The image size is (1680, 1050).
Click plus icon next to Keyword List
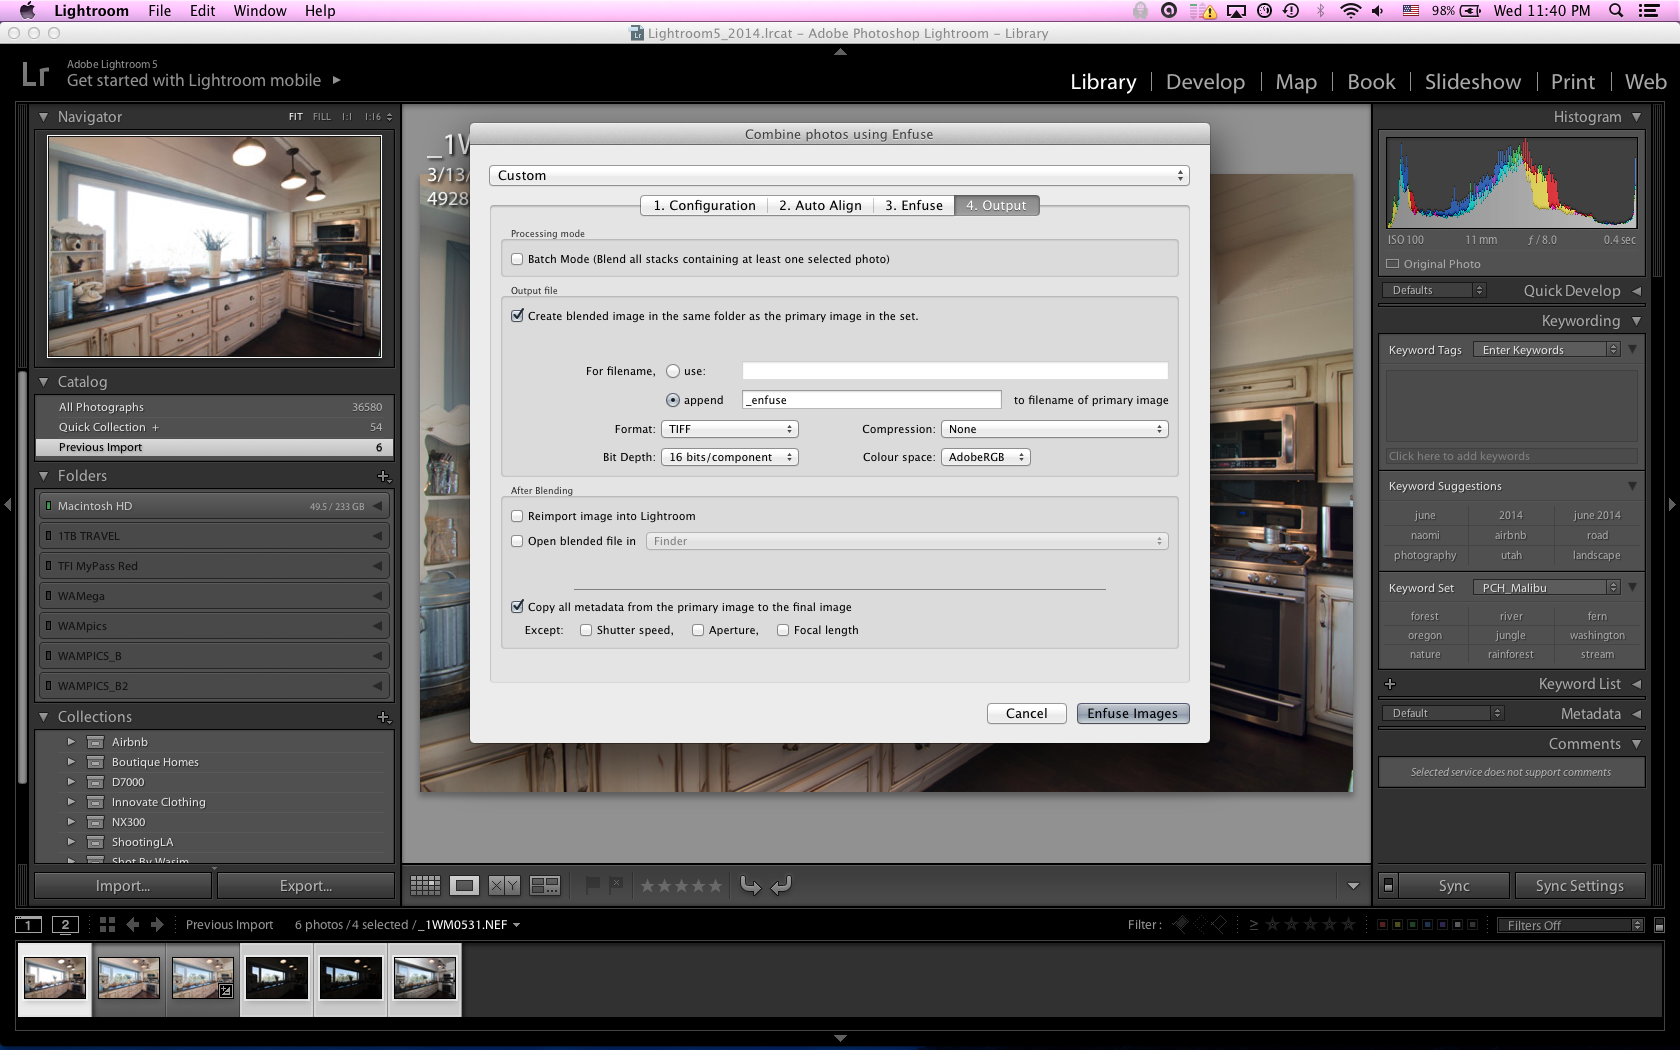coord(1390,684)
